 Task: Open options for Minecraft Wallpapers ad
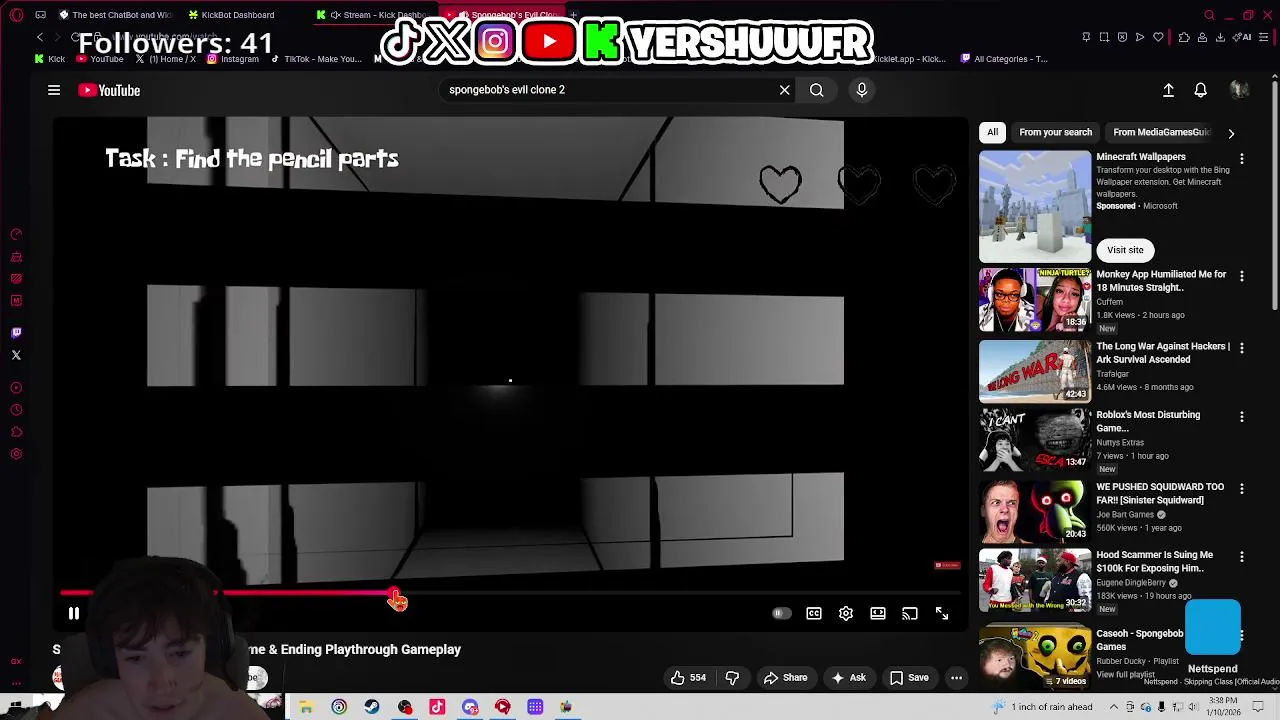coord(1242,159)
